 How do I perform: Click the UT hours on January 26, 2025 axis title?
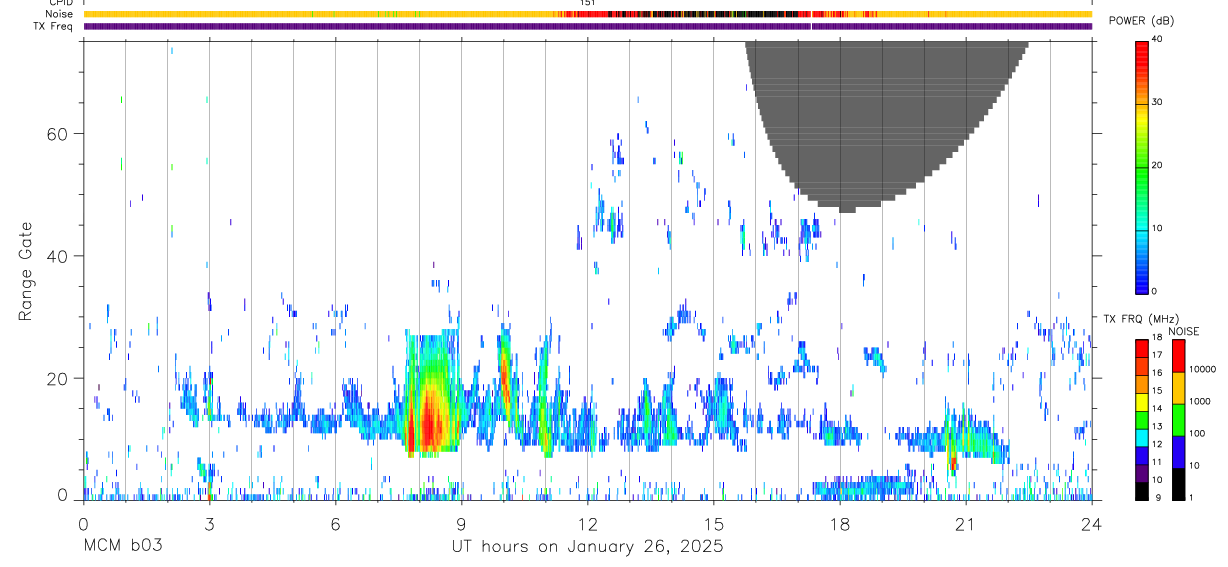588,547
